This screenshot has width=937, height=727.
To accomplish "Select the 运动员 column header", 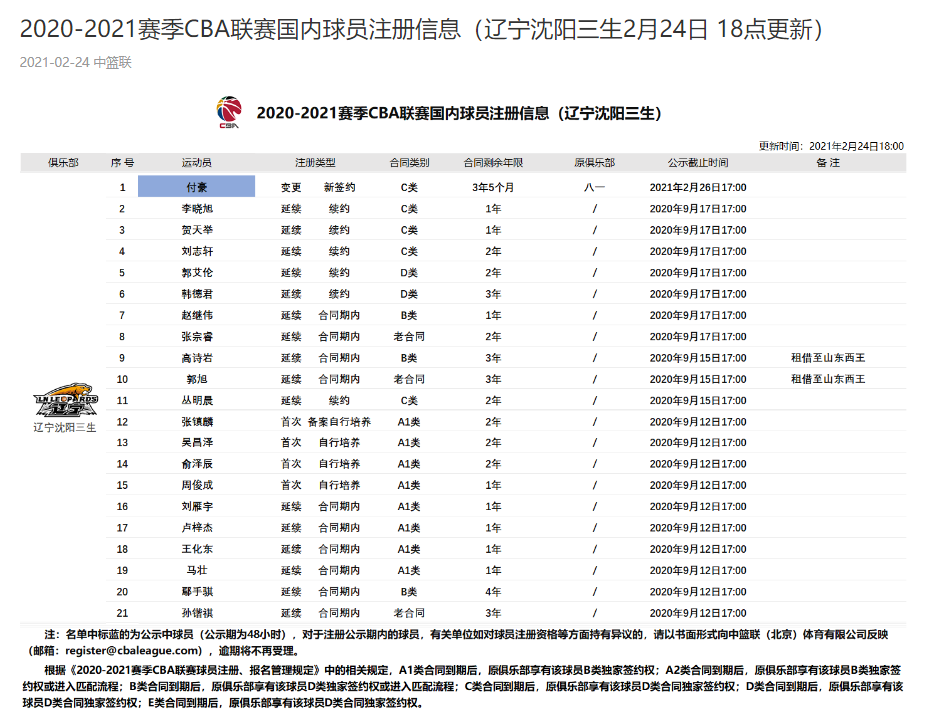I will click(197, 162).
